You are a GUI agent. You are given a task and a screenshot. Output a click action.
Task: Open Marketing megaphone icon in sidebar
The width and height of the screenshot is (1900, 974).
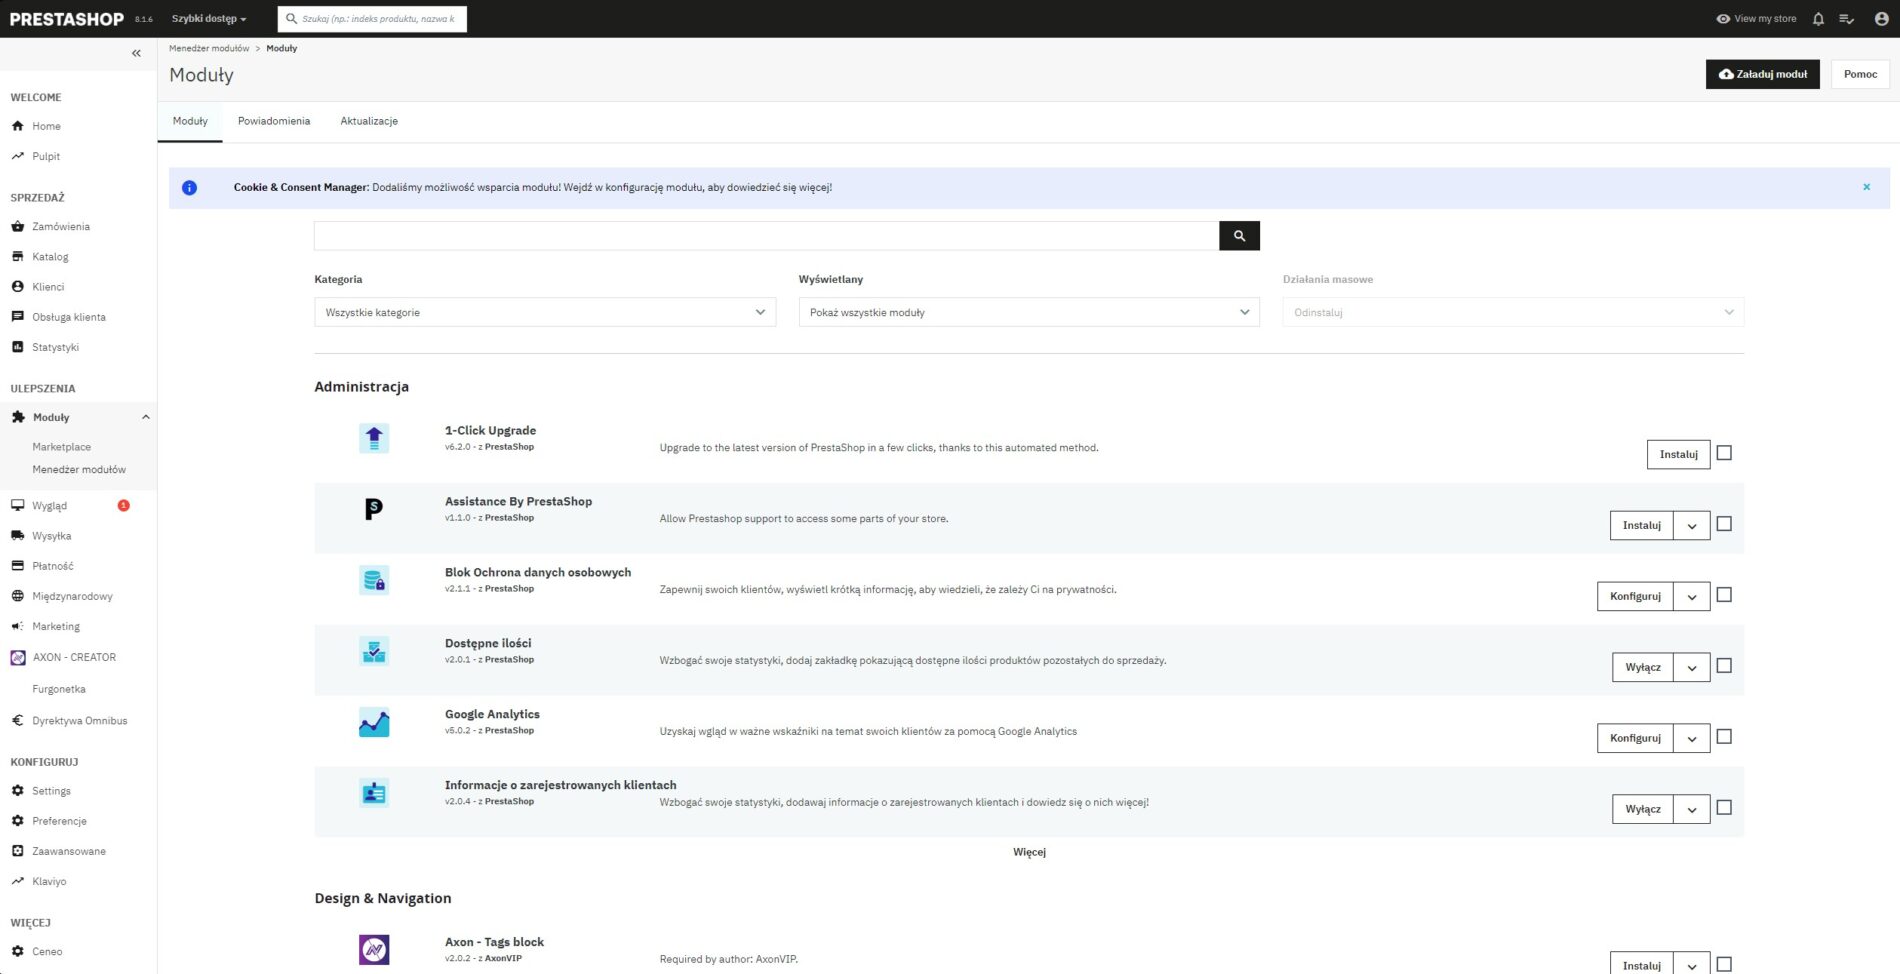[x=17, y=626]
